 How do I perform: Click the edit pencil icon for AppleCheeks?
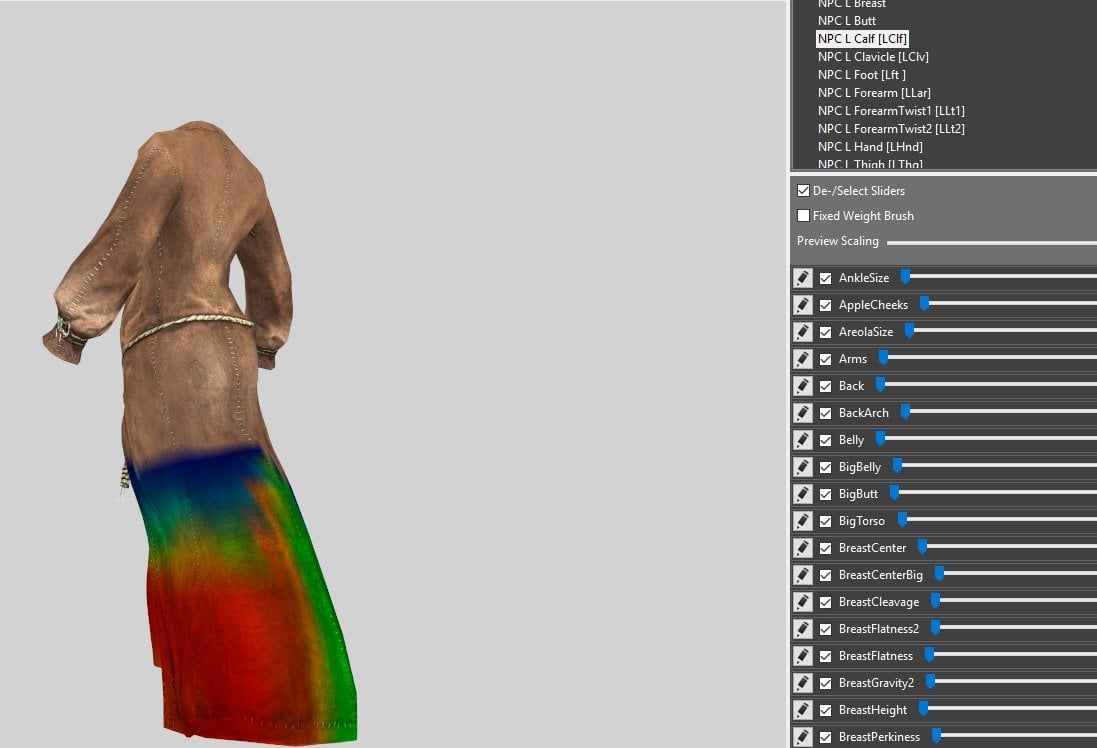(x=802, y=305)
